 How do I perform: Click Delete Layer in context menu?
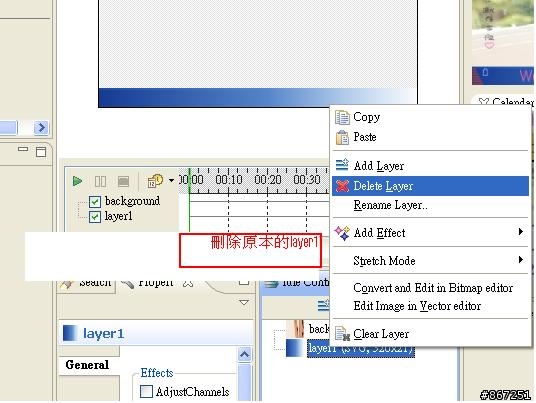[430, 186]
